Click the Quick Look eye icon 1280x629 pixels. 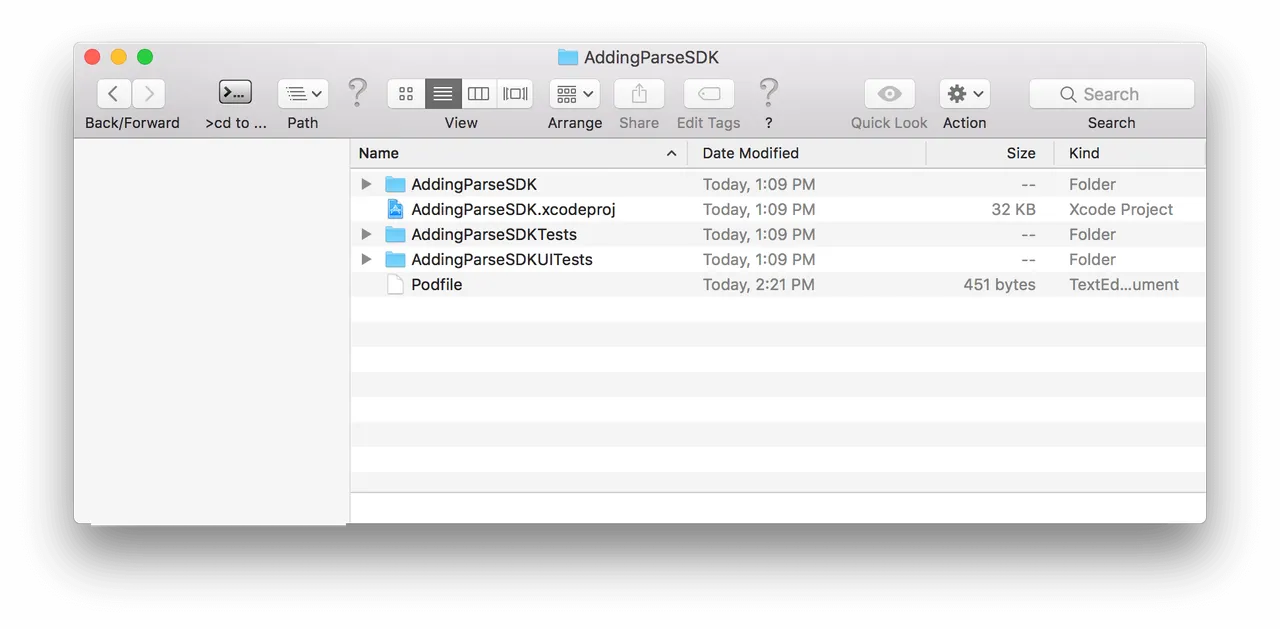[889, 94]
